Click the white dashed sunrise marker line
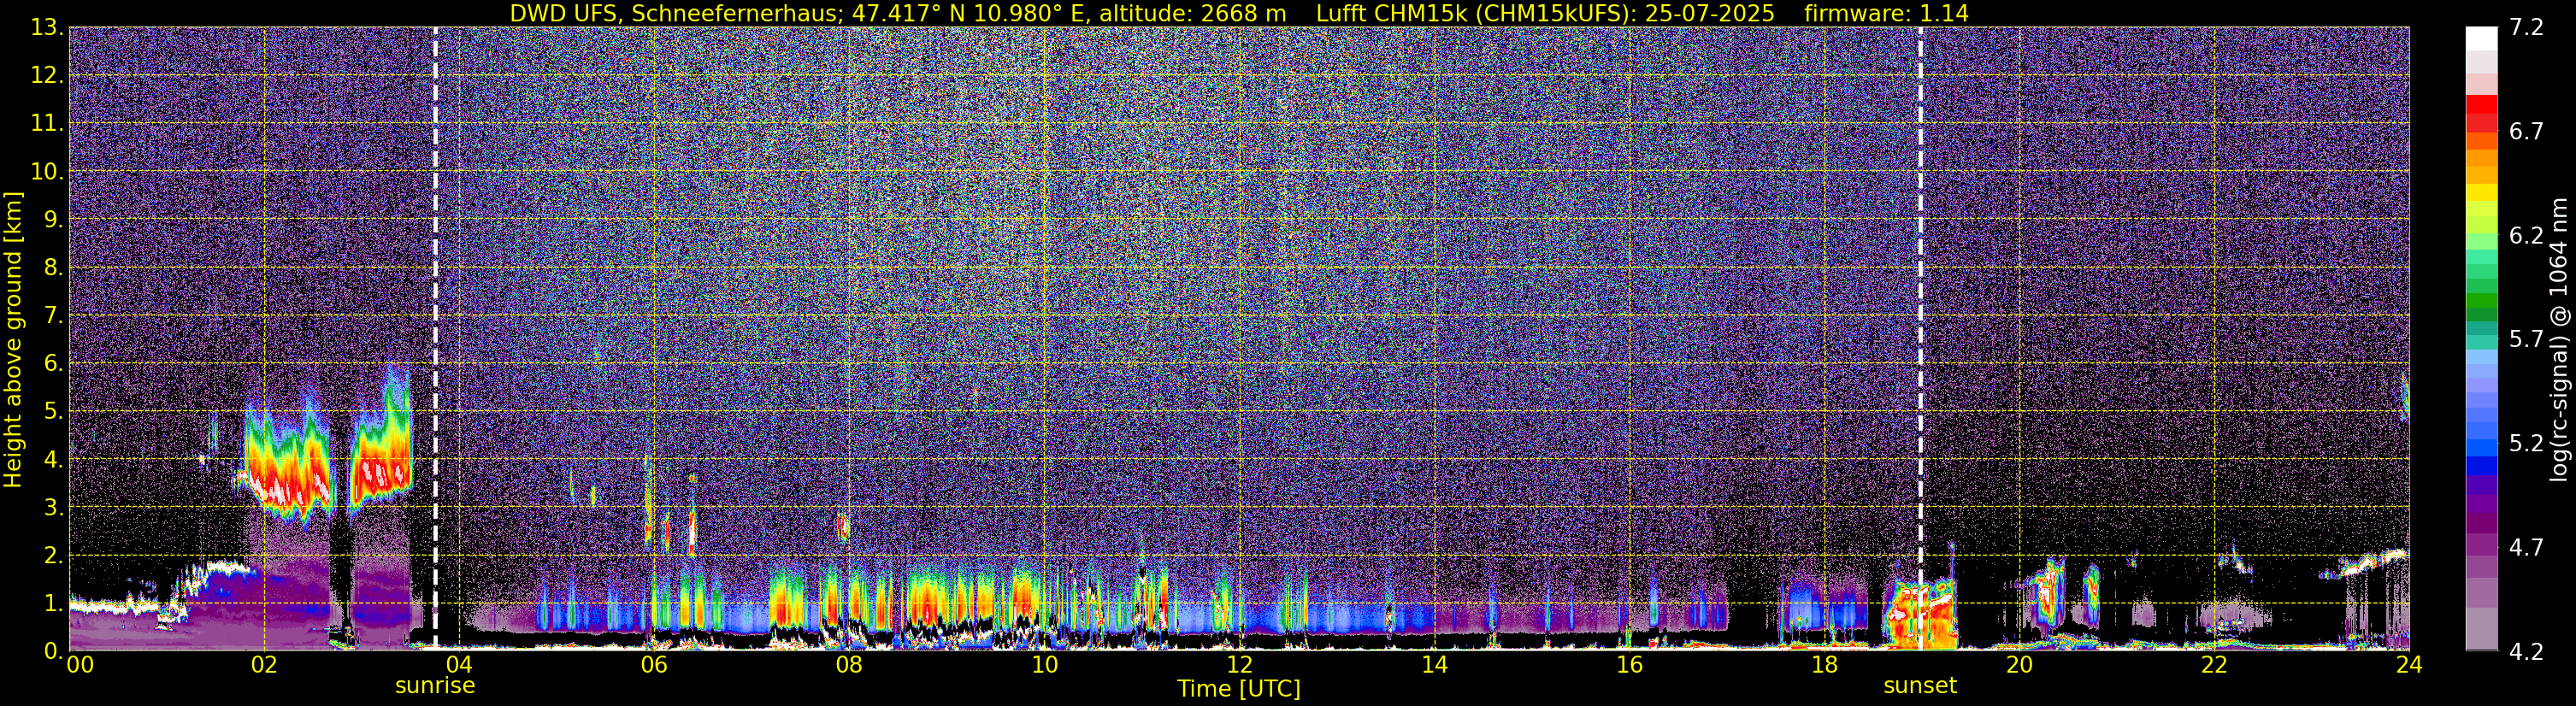The height and width of the screenshot is (706, 2576). coord(435,338)
